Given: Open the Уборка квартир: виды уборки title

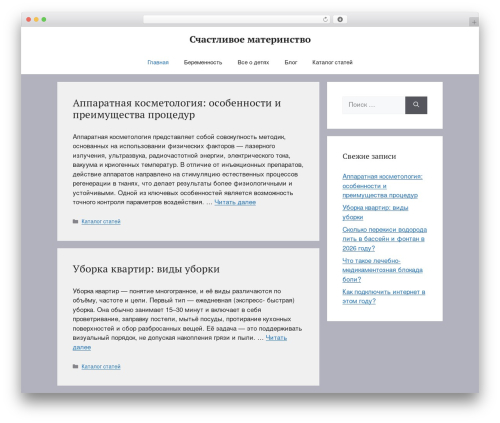Looking at the screenshot, I should (x=146, y=269).
